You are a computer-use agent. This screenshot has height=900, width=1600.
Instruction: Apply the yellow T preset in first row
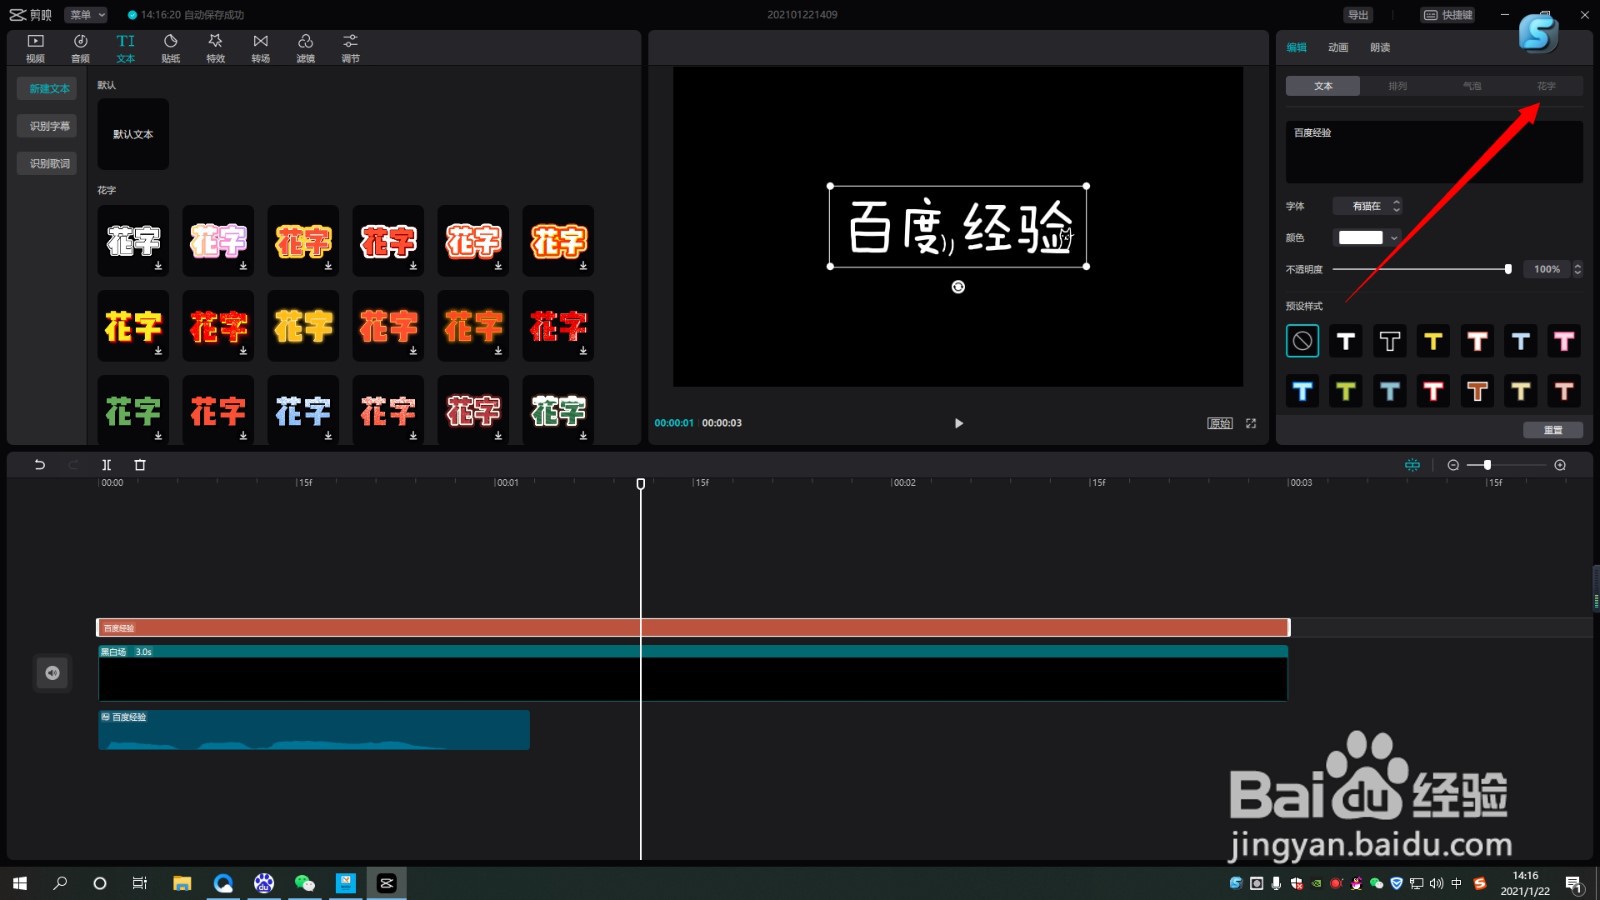click(1433, 341)
